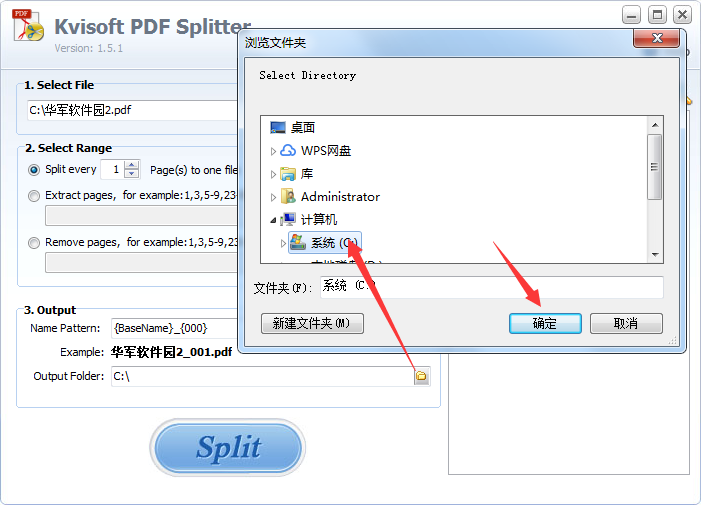Collapse the 计算机 tree node

(x=273, y=220)
